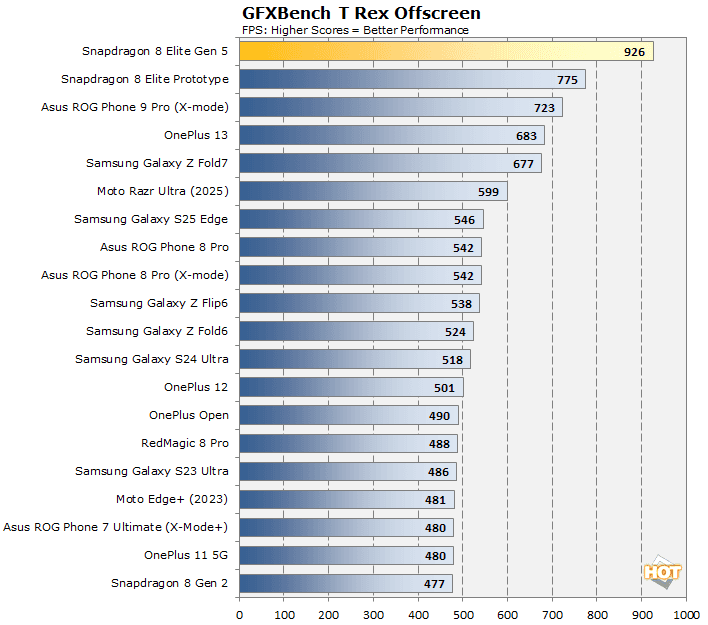The width and height of the screenshot is (708, 625).
Task: Click the Snapdragon 8 Elite Prototype bar
Action: click(x=411, y=79)
